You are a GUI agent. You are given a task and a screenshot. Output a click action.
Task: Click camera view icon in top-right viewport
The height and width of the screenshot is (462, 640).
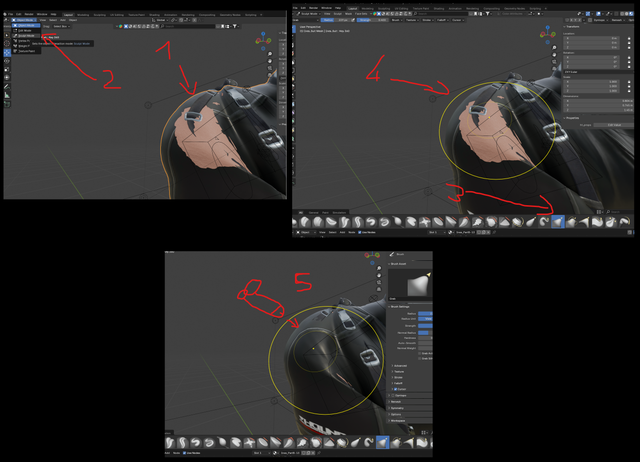(x=554, y=62)
